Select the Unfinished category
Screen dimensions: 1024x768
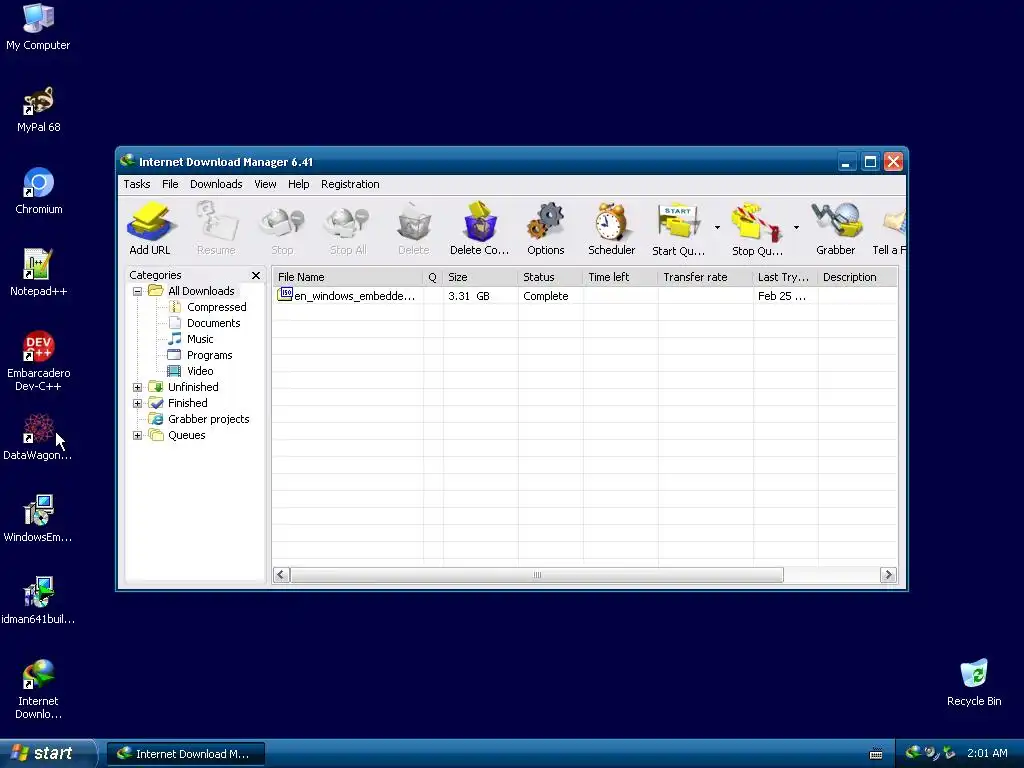coord(193,387)
